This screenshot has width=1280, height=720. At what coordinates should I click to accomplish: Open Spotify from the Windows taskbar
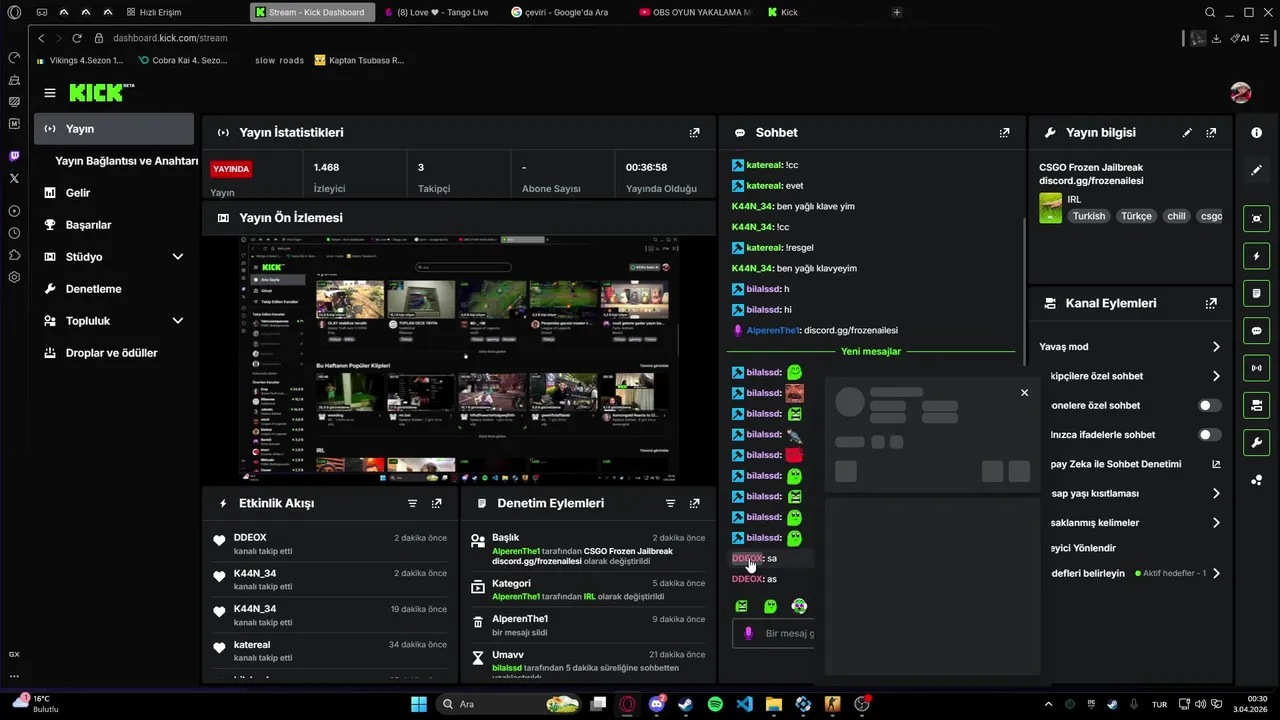pos(715,704)
